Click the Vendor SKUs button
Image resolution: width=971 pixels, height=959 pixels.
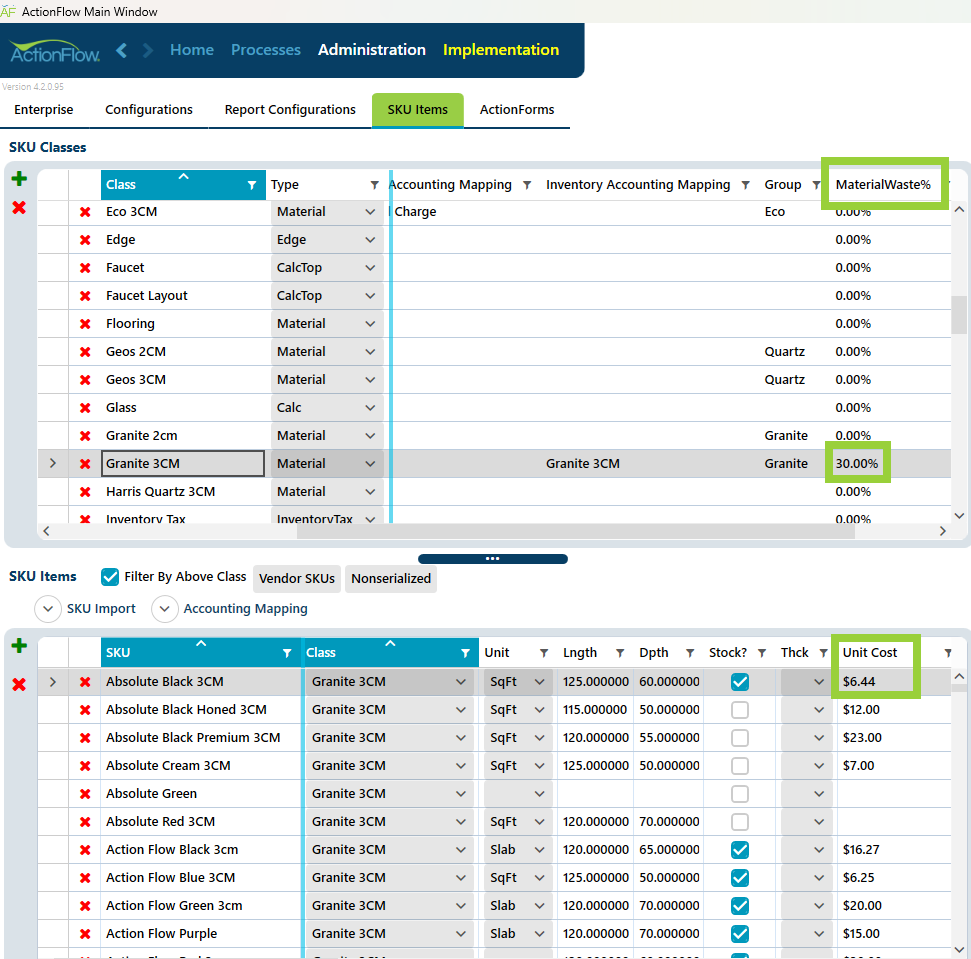pyautogui.click(x=297, y=579)
